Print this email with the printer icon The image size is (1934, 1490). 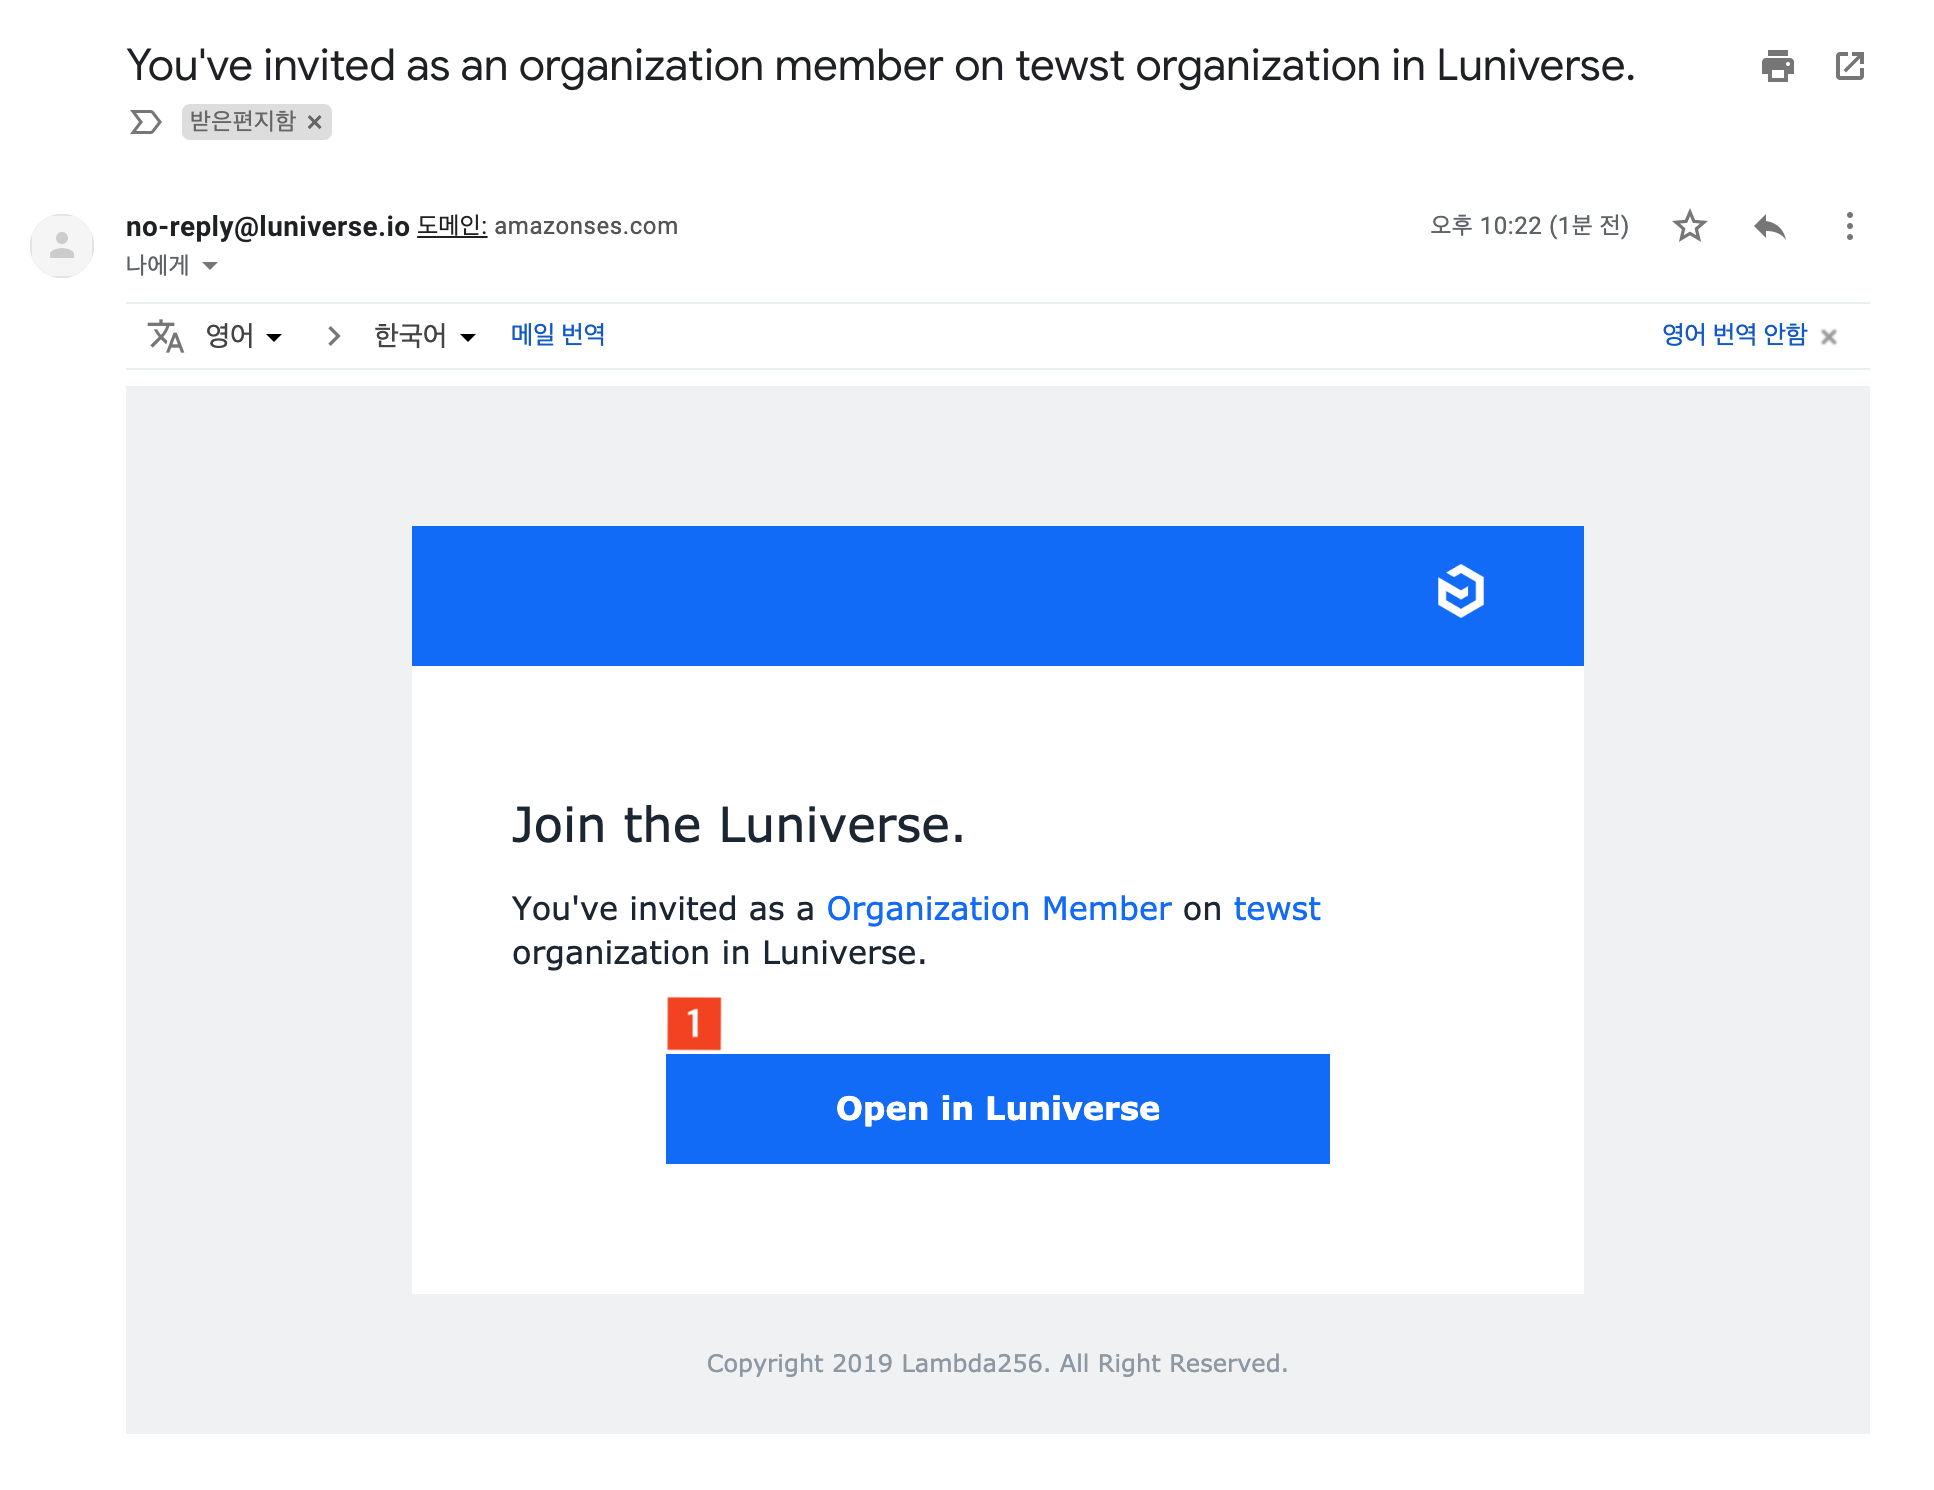tap(1777, 66)
